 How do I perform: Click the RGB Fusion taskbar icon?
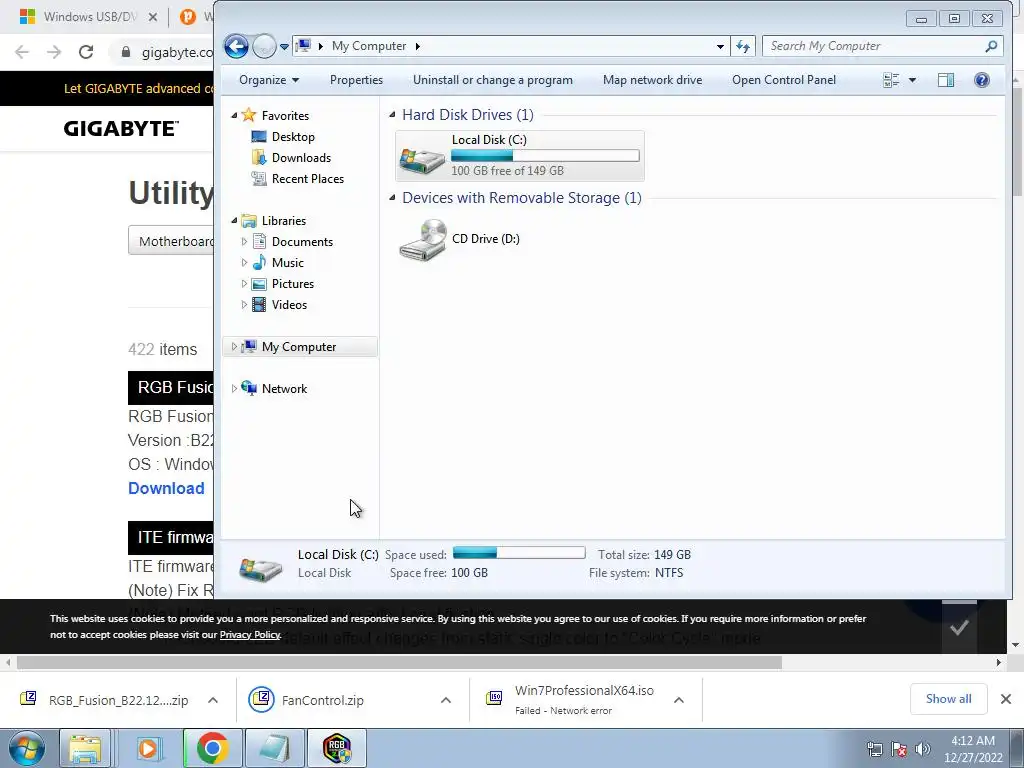click(338, 748)
